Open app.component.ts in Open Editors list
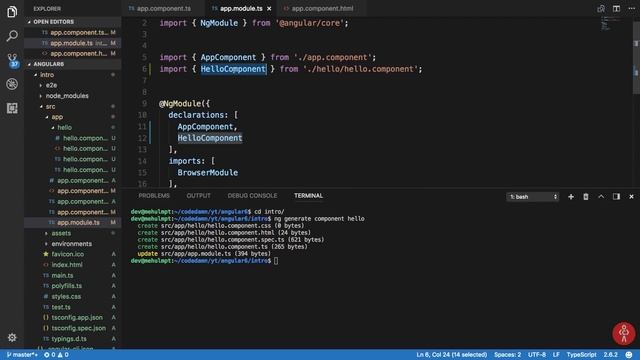 (73, 32)
